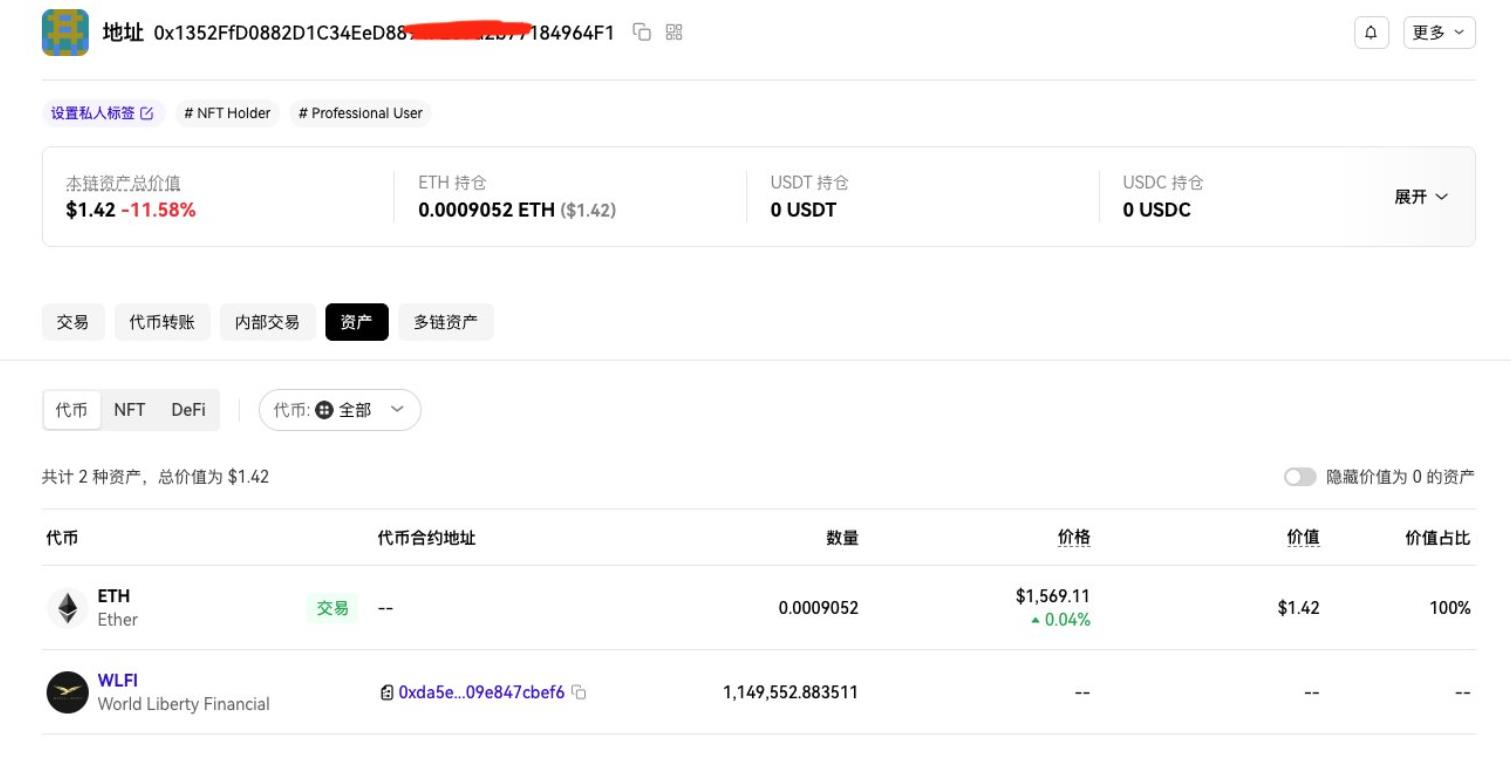The width and height of the screenshot is (1511, 757).
Task: Click the green 交易 button for ETH
Action: 332,608
